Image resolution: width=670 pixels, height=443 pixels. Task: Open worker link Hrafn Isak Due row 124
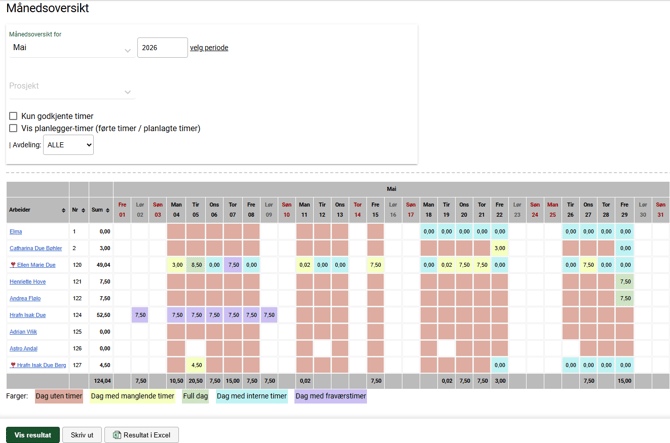(28, 315)
